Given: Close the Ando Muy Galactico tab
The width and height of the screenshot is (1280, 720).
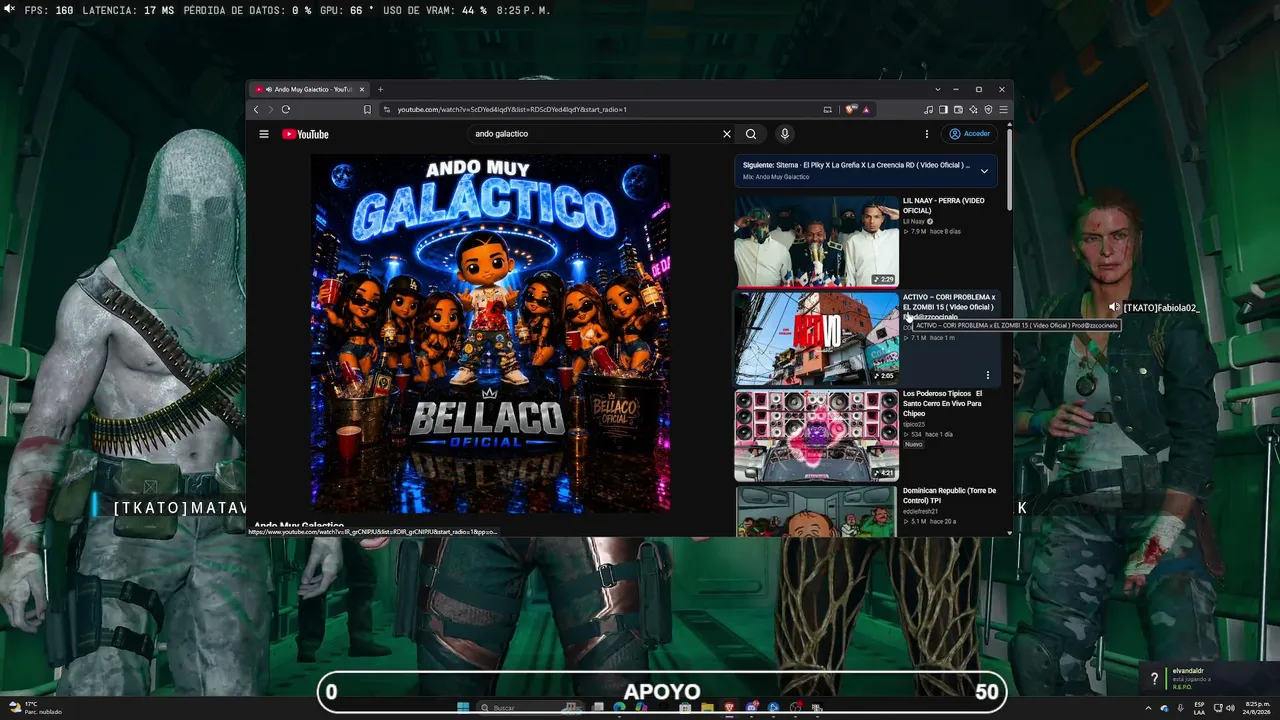Looking at the screenshot, I should (361, 89).
